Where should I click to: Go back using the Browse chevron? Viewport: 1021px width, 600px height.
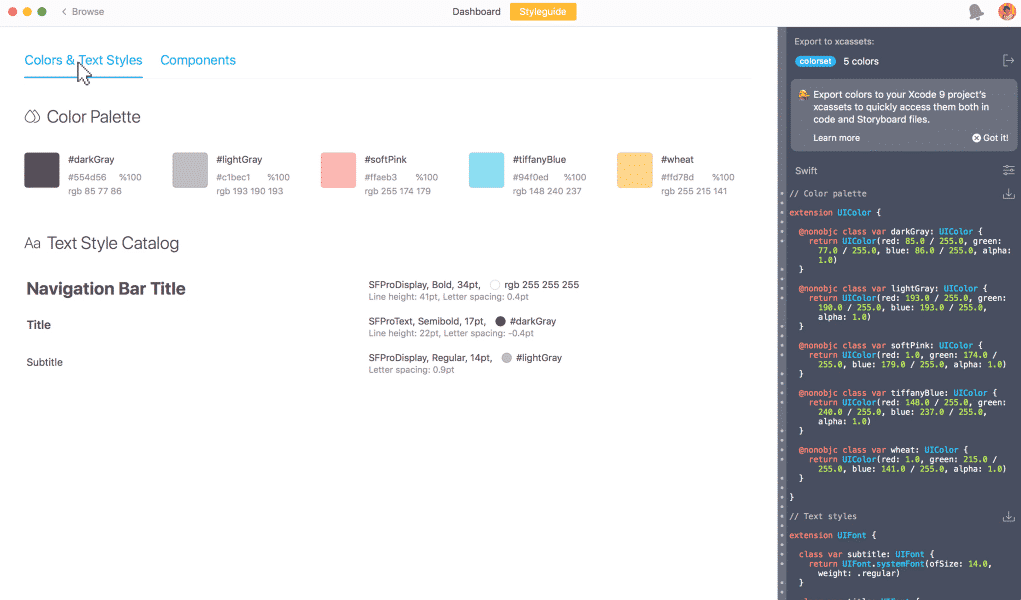point(65,12)
